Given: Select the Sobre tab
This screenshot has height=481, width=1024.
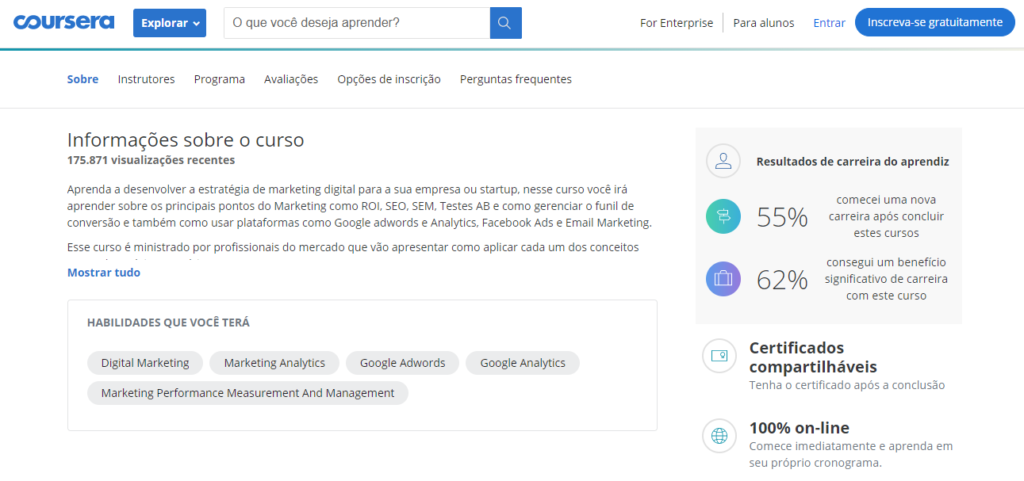Looking at the screenshot, I should tap(83, 79).
